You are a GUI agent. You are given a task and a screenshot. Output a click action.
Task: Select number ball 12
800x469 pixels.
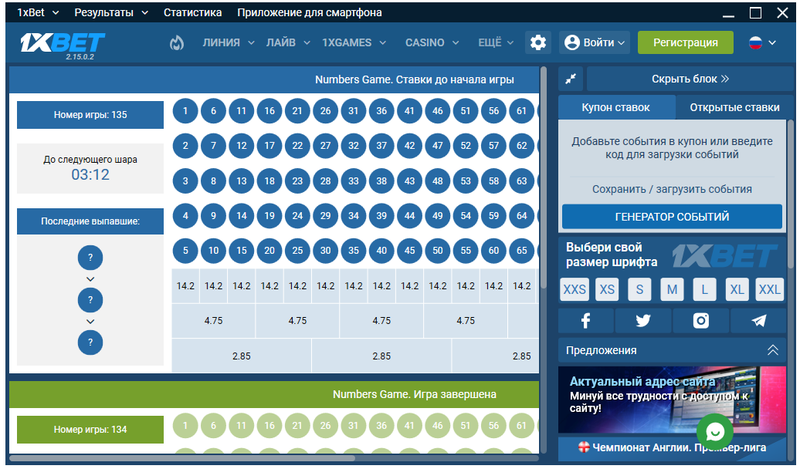click(x=241, y=145)
